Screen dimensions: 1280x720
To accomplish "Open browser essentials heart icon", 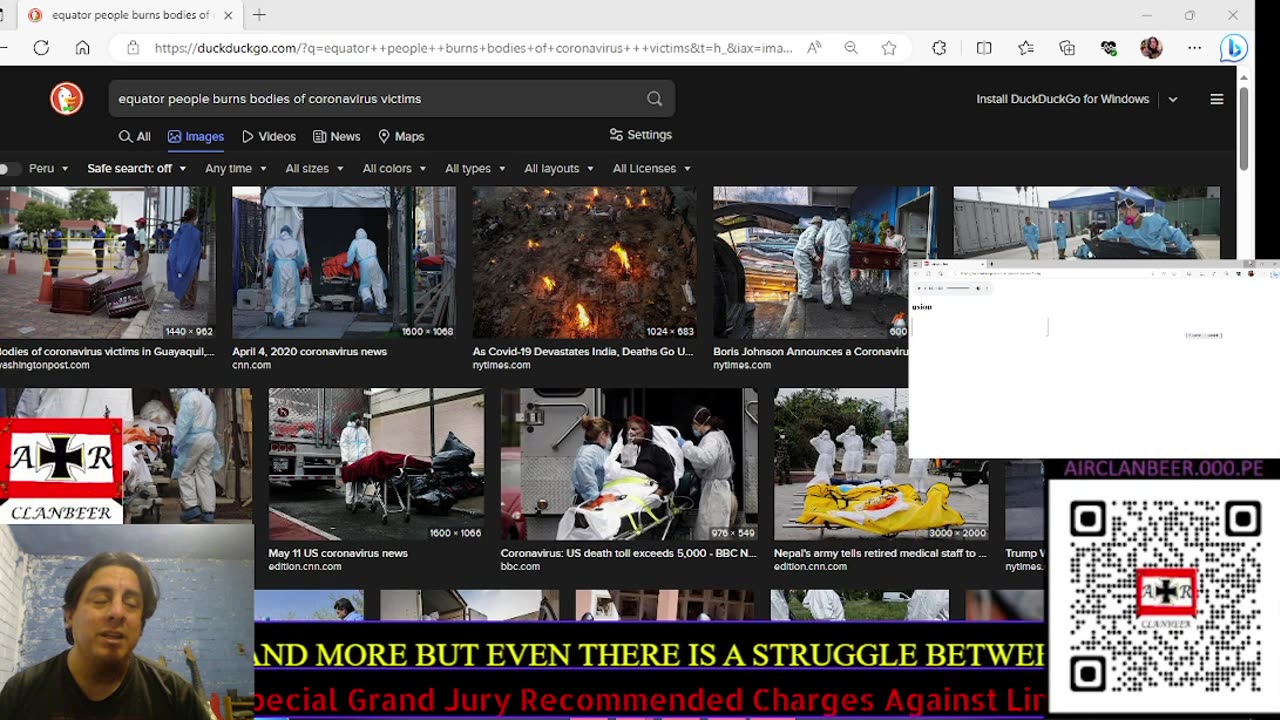I will point(1108,48).
